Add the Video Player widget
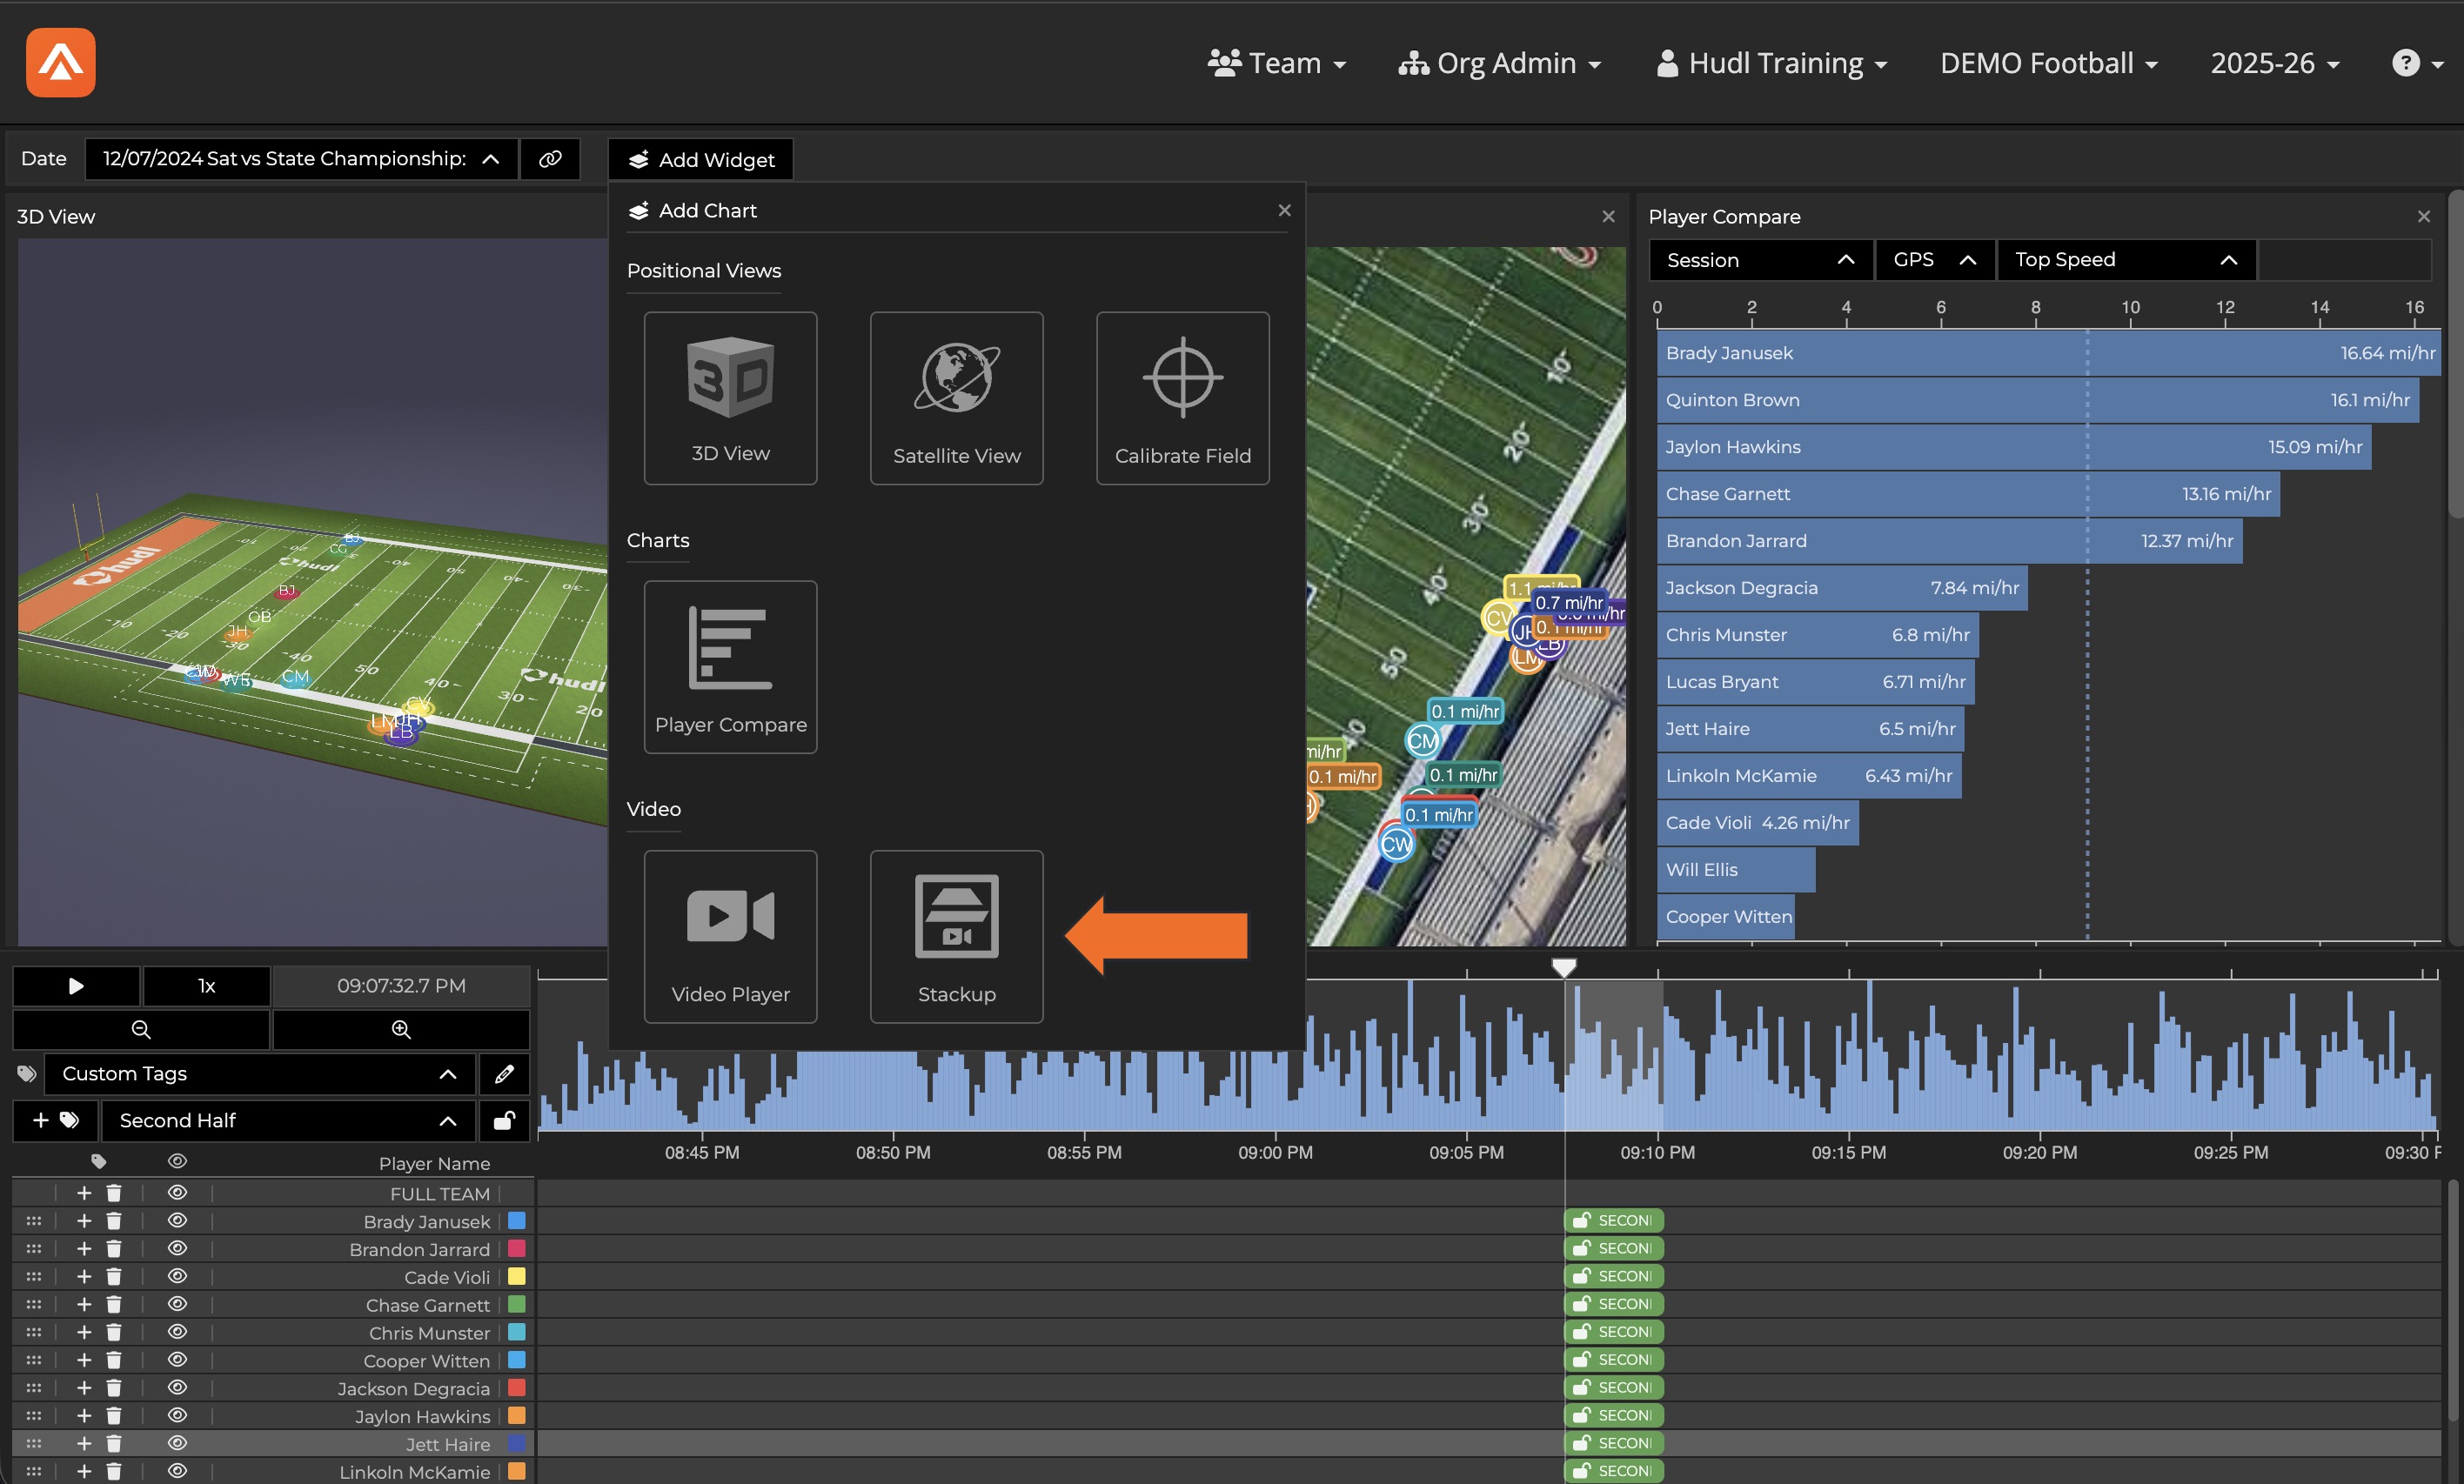Image resolution: width=2464 pixels, height=1484 pixels. (x=730, y=936)
